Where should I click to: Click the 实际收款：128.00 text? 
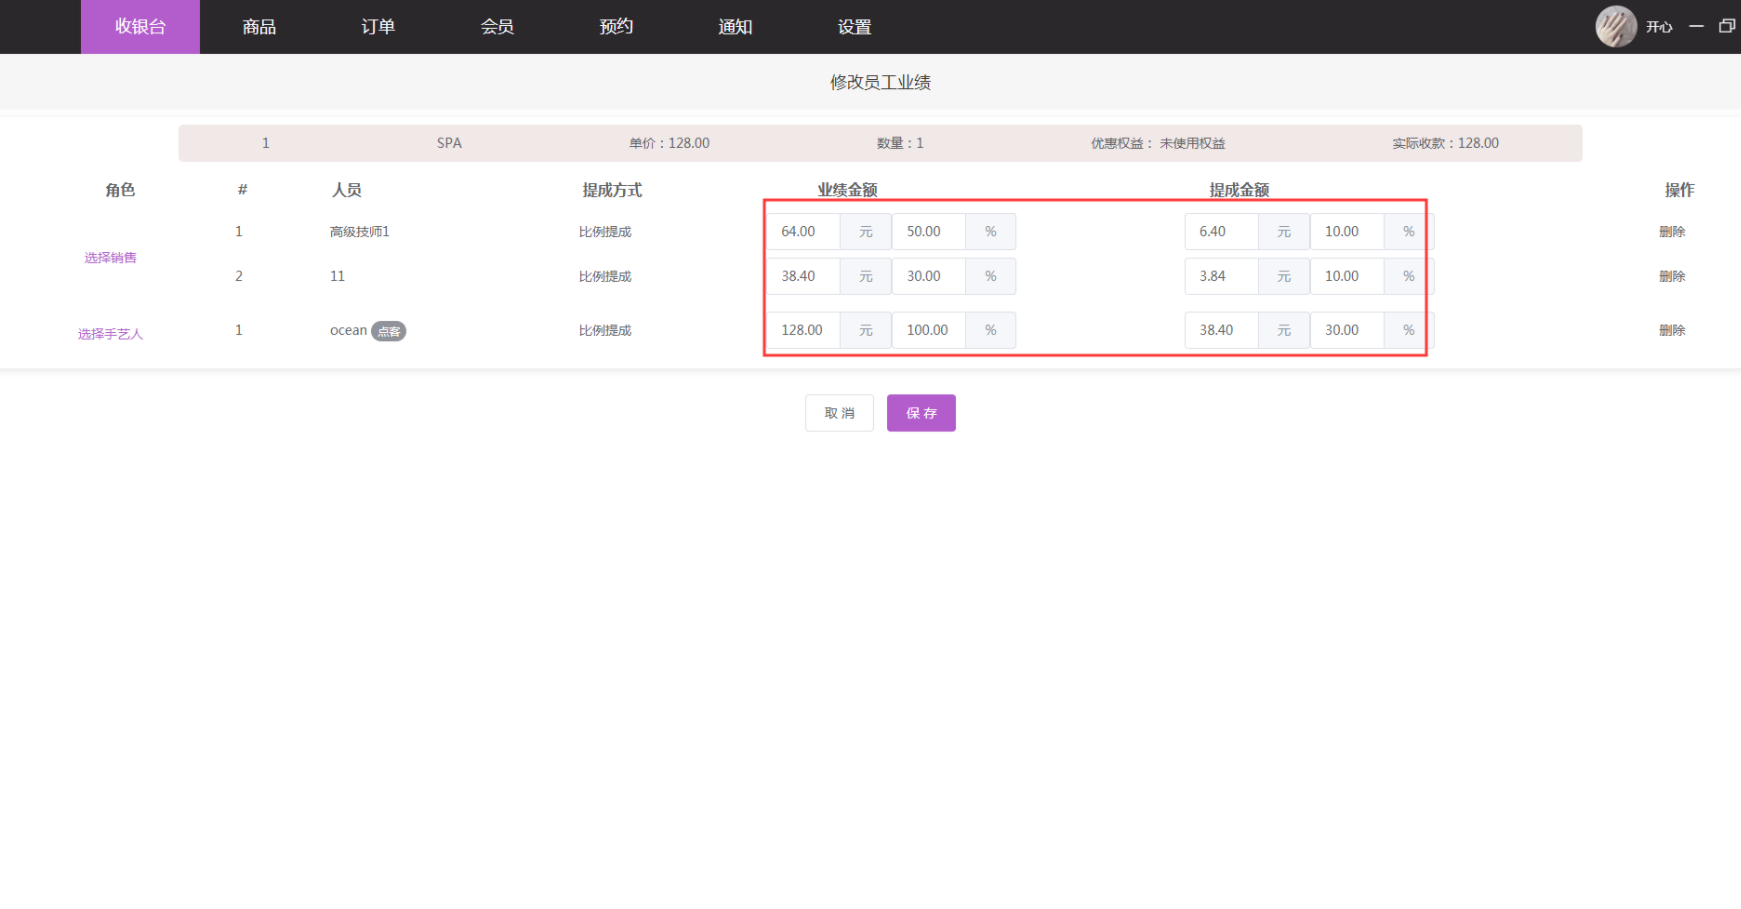click(1445, 143)
